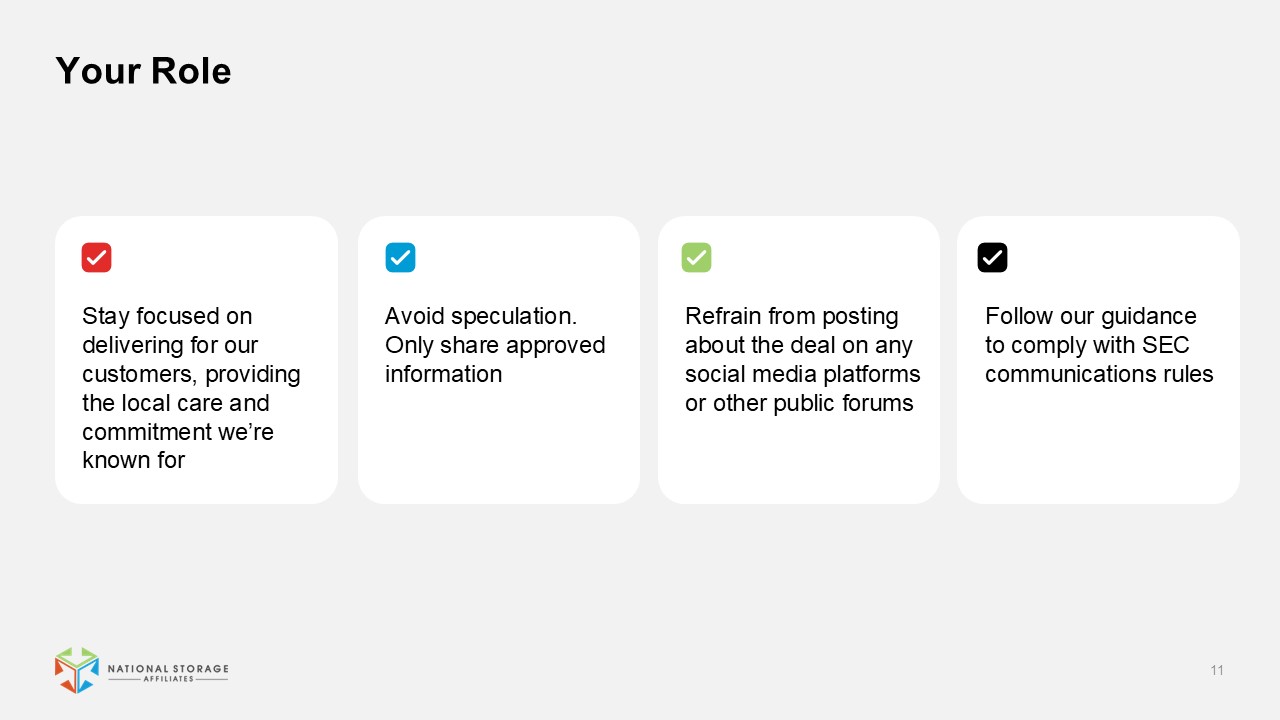Click the "Only share approved information" sentence

pos(495,359)
